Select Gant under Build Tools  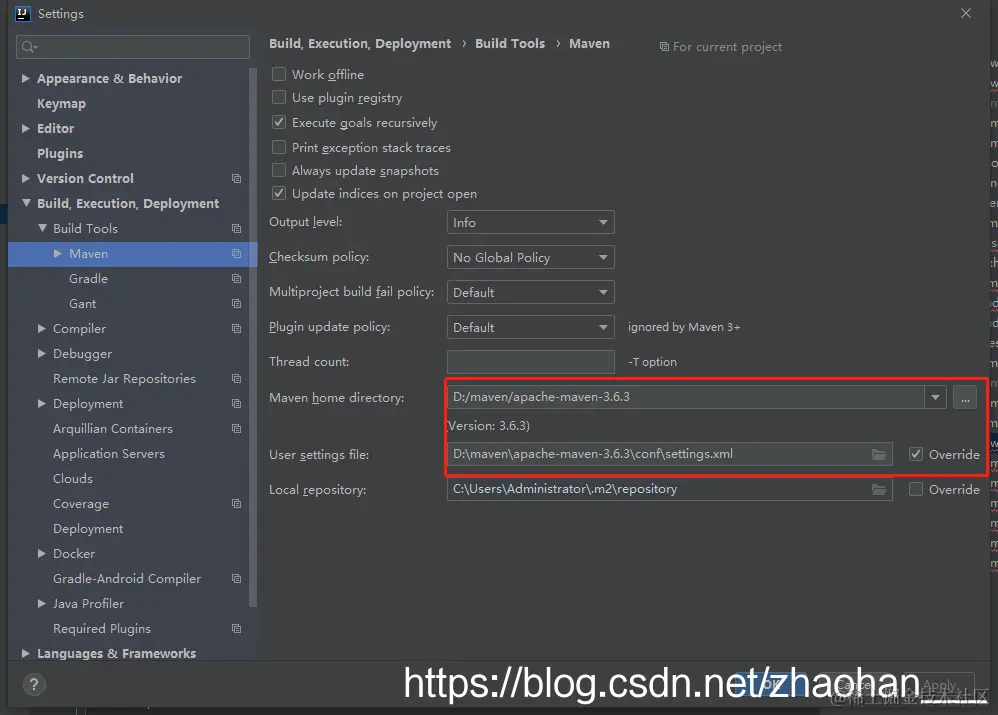[x=83, y=304]
